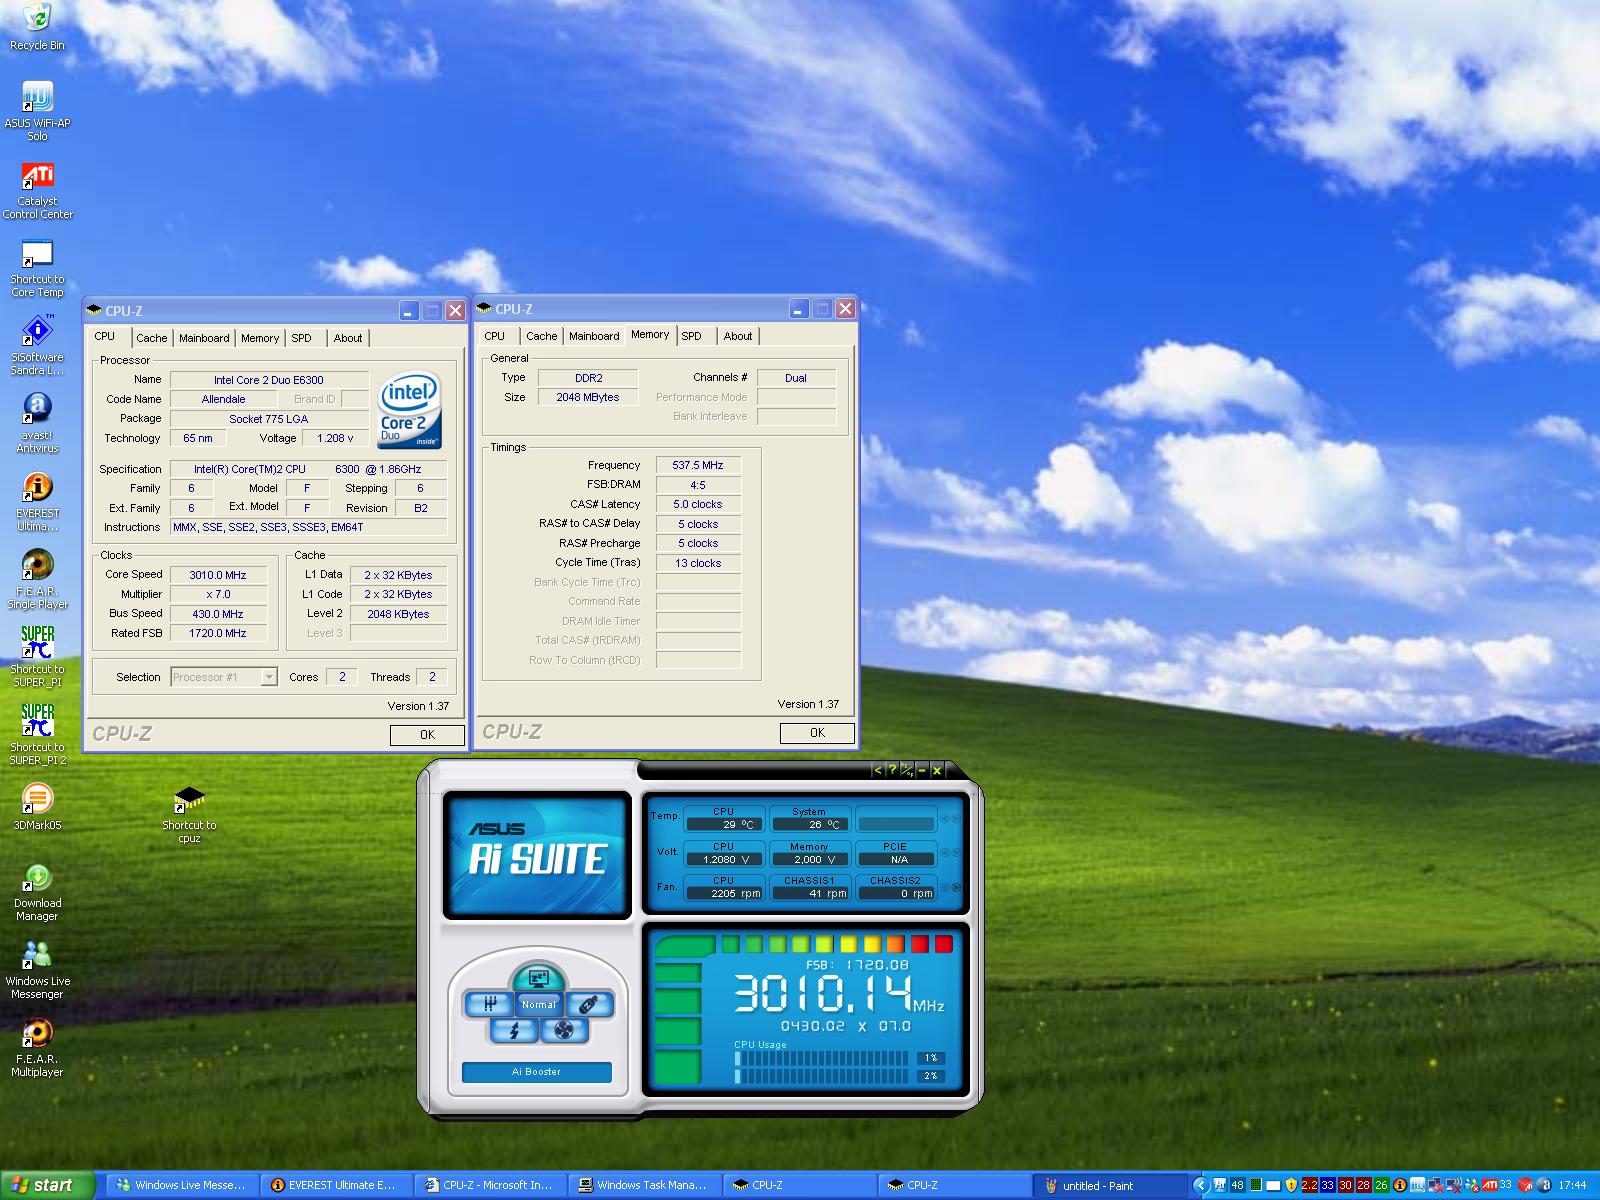Viewport: 1600px width, 1200px height.
Task: Open the Windows start menu
Action: [47, 1185]
